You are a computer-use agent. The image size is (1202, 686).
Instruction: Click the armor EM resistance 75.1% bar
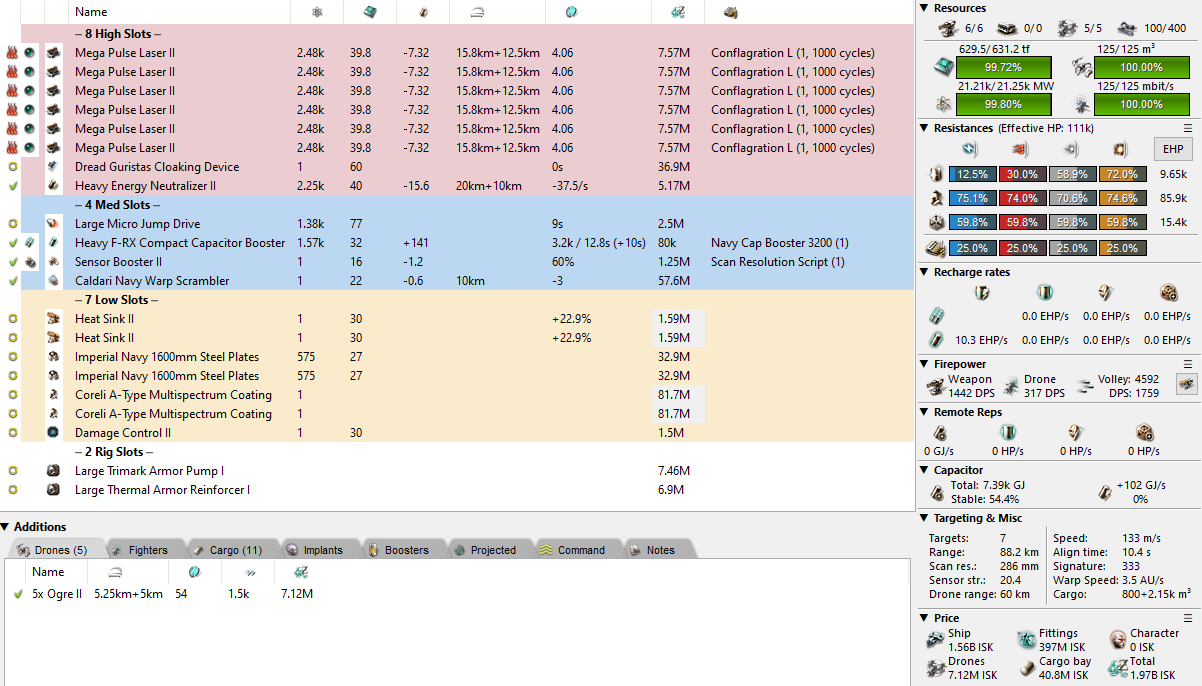click(970, 198)
